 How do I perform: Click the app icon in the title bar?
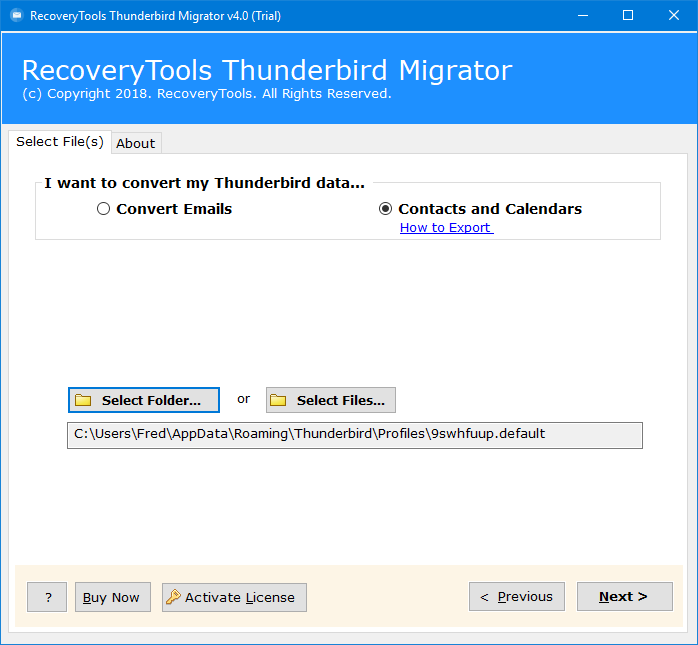click(15, 16)
